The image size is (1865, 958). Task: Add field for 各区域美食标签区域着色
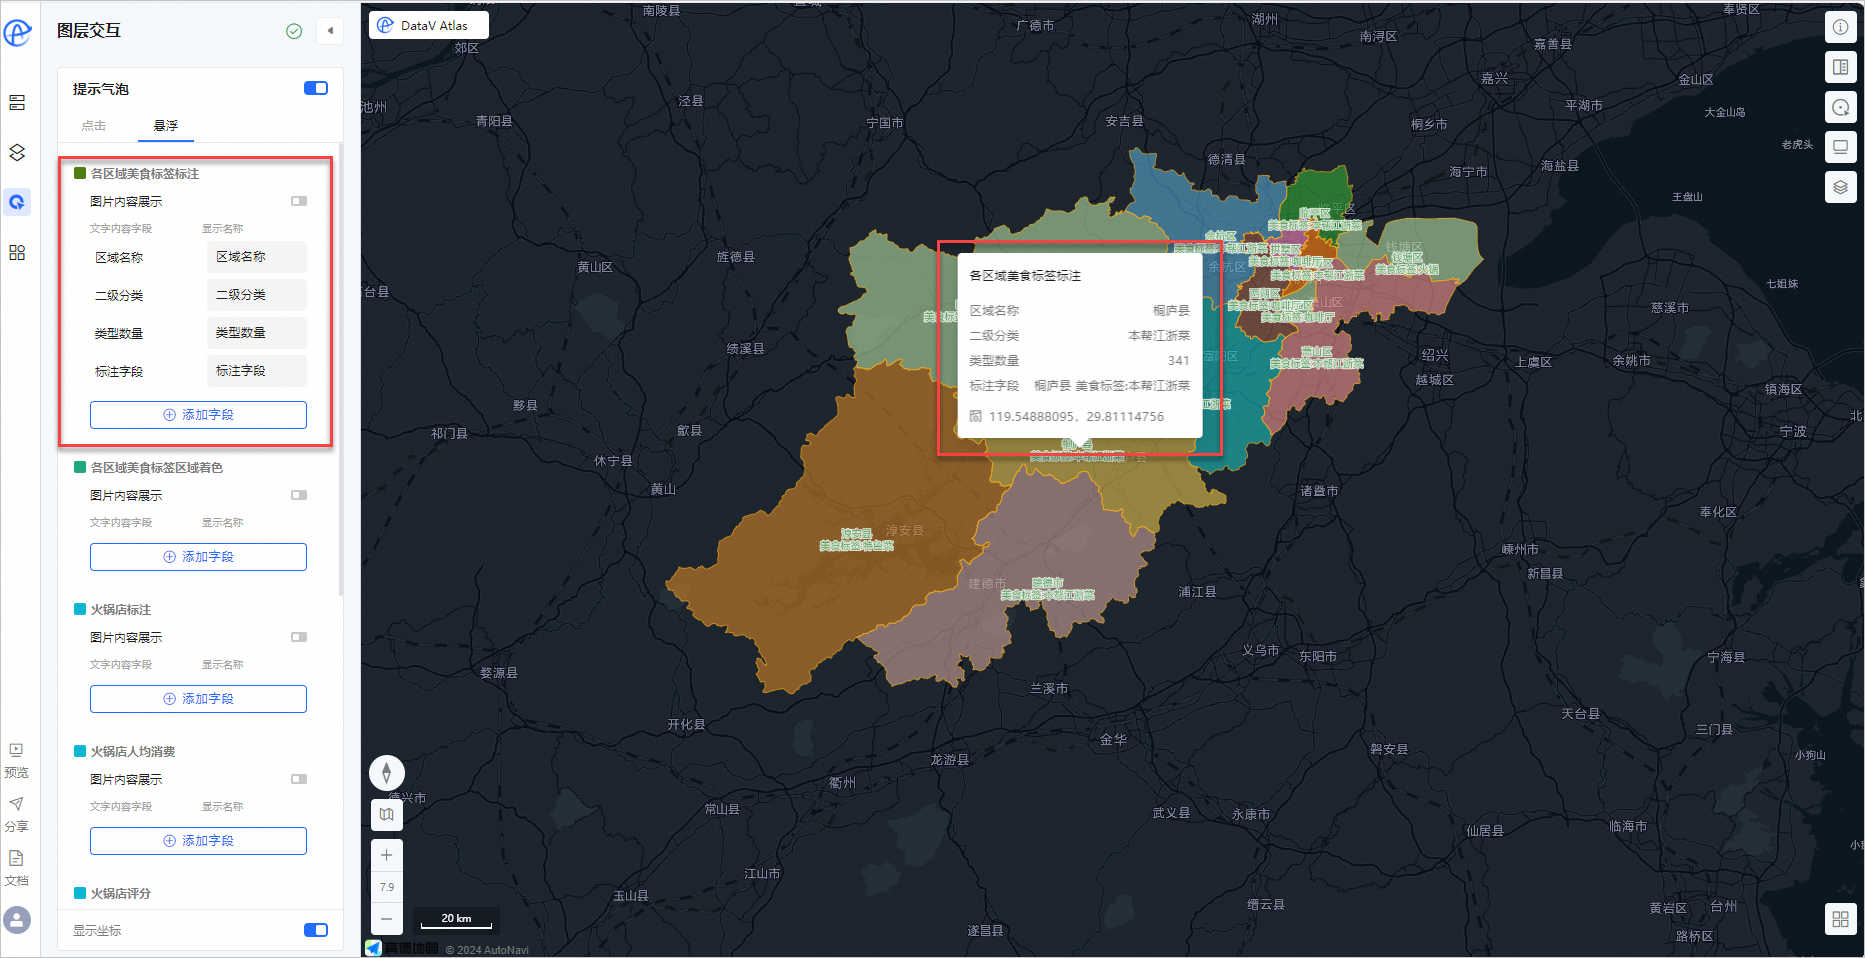pyautogui.click(x=198, y=557)
